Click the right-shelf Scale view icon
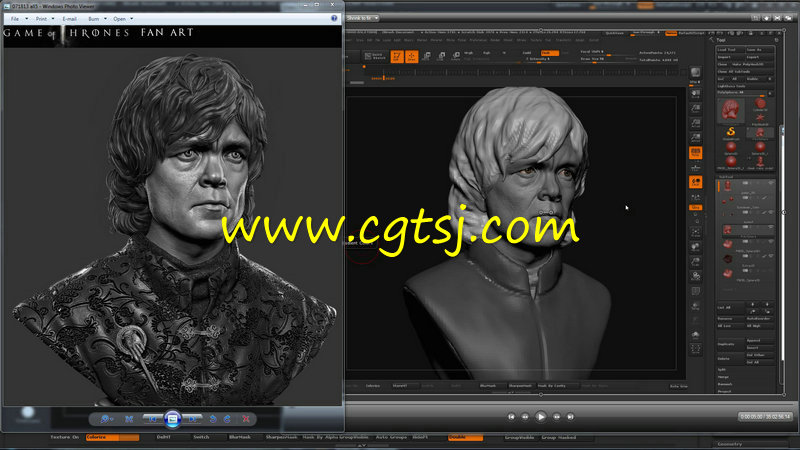The width and height of the screenshot is (800, 450). pyautogui.click(x=695, y=262)
